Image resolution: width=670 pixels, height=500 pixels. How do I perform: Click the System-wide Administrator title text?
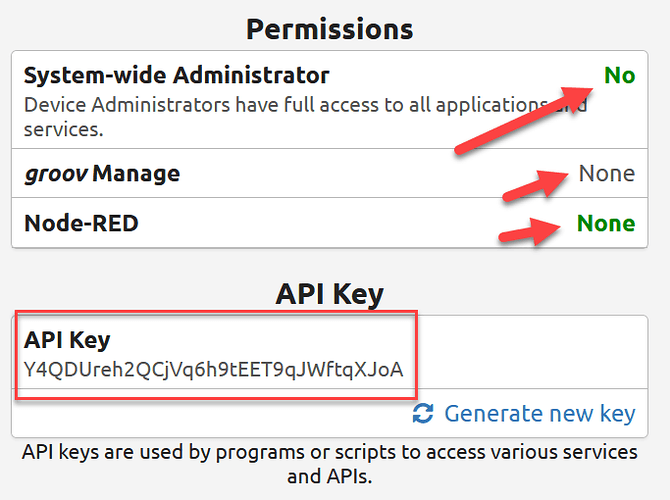[176, 76]
